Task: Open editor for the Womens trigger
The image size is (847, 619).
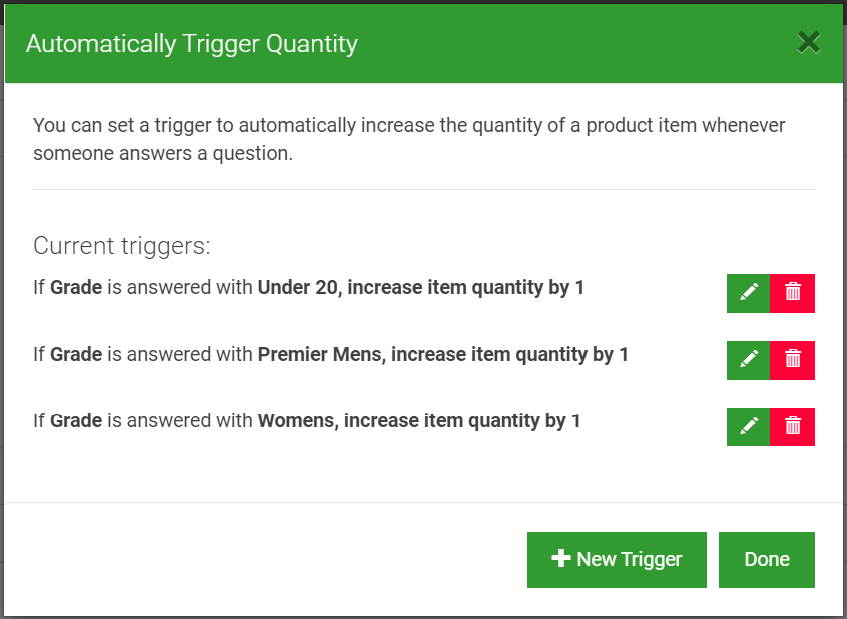Action: [748, 427]
